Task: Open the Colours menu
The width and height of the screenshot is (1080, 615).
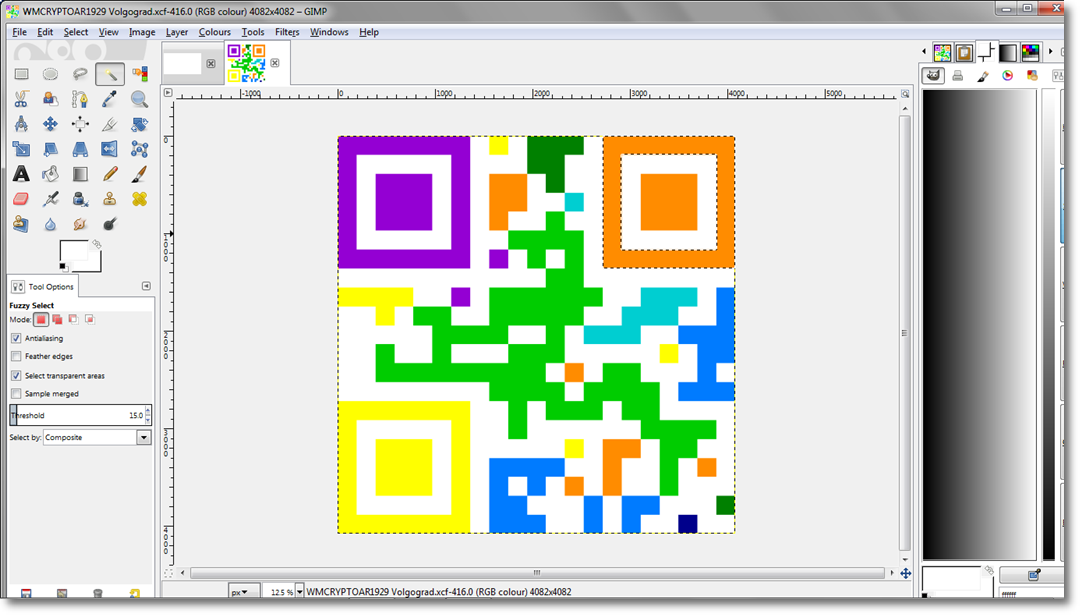Action: pos(214,32)
